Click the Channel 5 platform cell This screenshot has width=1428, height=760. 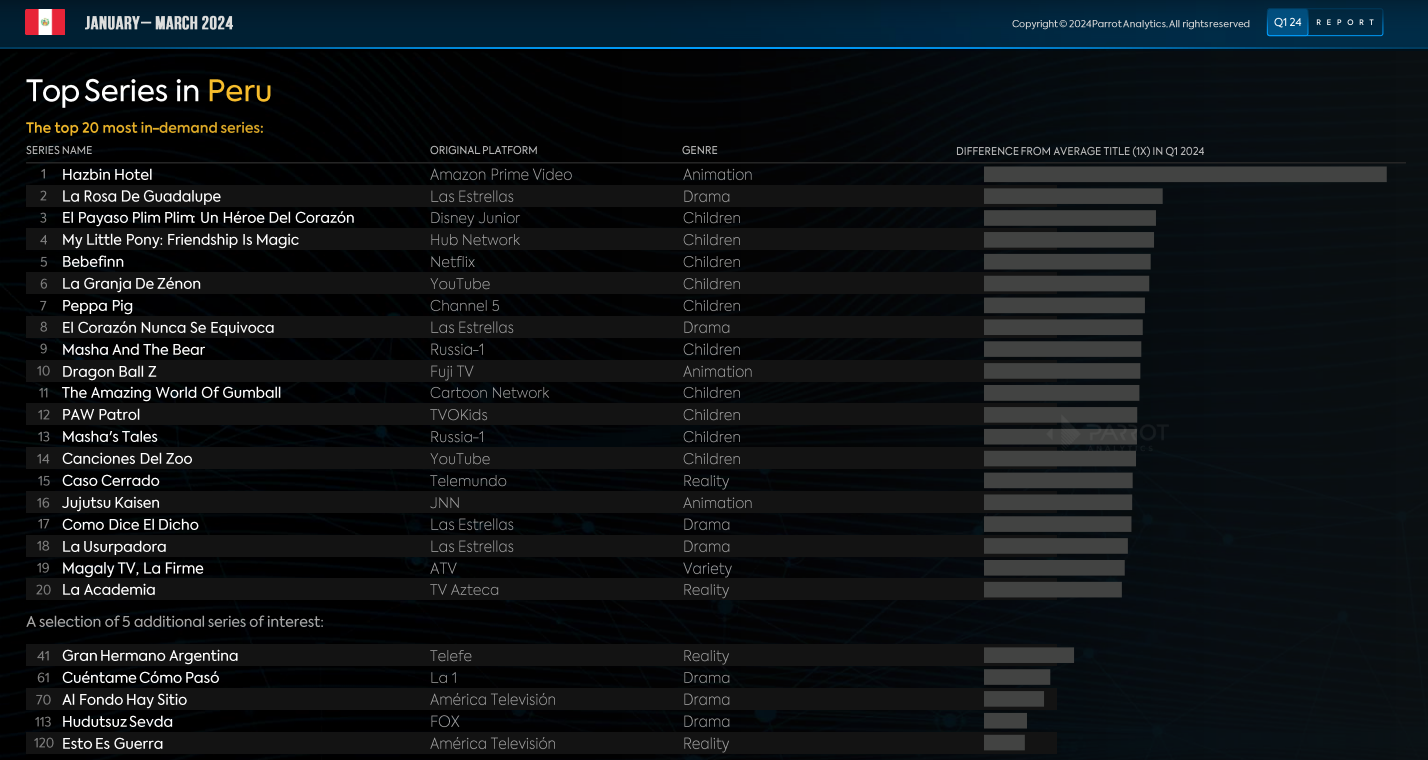pyautogui.click(x=465, y=306)
